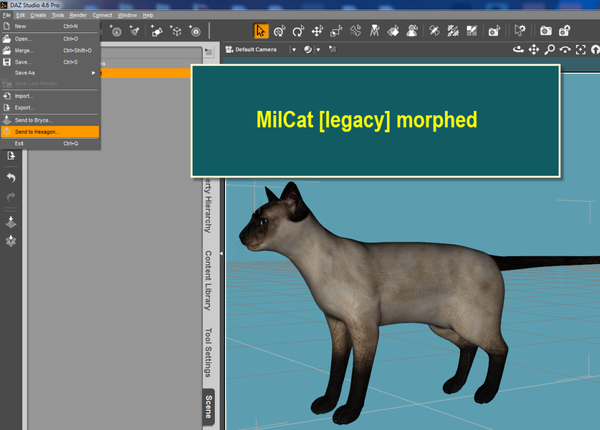Open Tool Settings cursor-gear icon
Image resolution: width=600 pixels, height=430 pixels.
click(520, 31)
